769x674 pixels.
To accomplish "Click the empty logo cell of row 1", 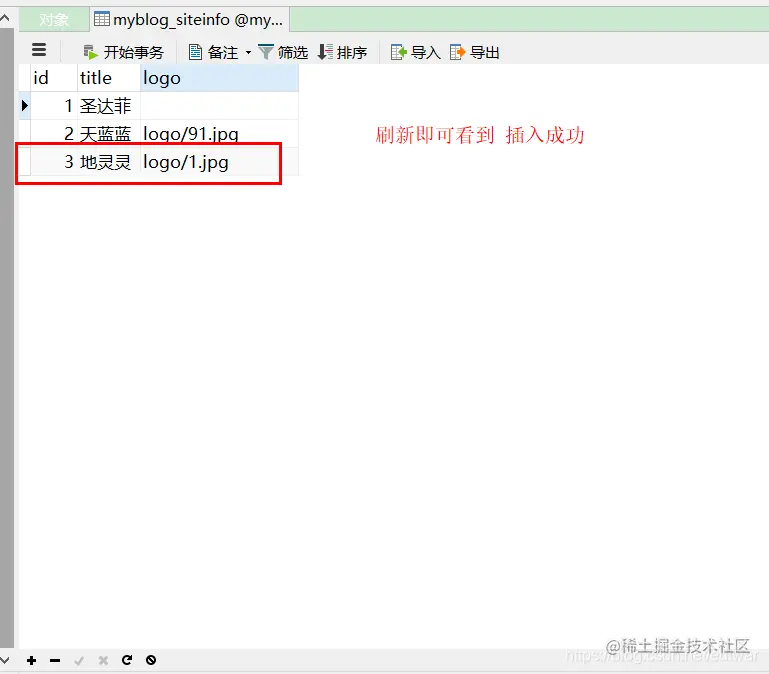I will click(219, 106).
